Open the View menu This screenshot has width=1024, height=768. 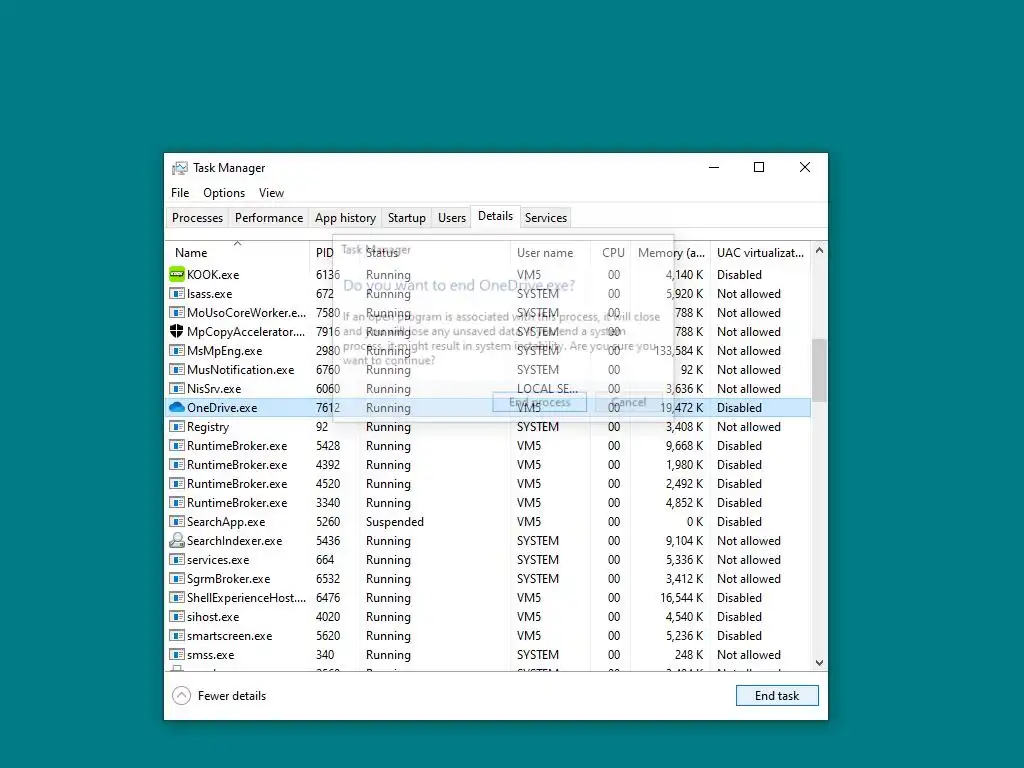tap(271, 193)
